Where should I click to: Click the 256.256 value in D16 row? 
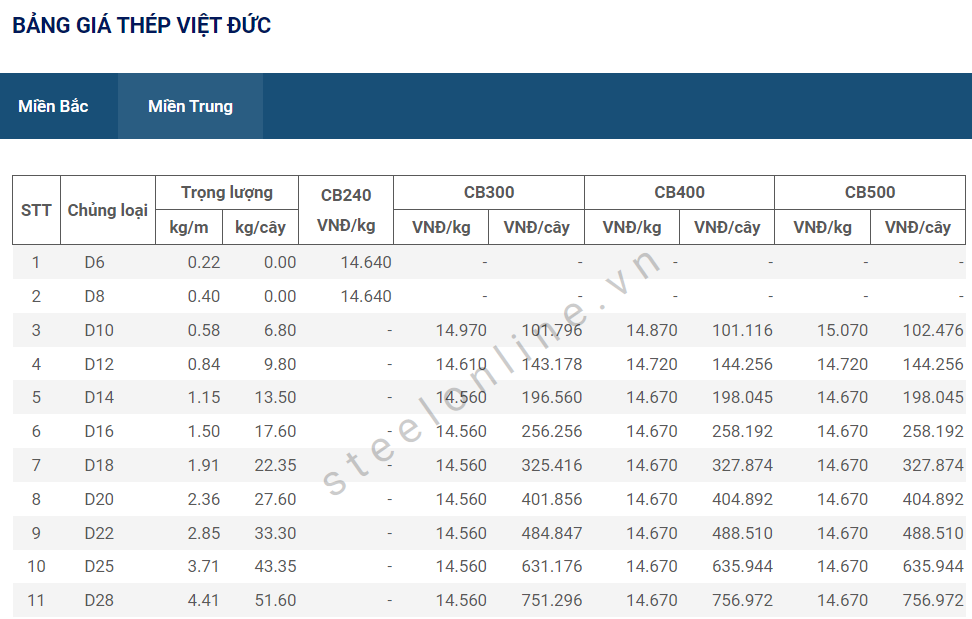point(552,431)
